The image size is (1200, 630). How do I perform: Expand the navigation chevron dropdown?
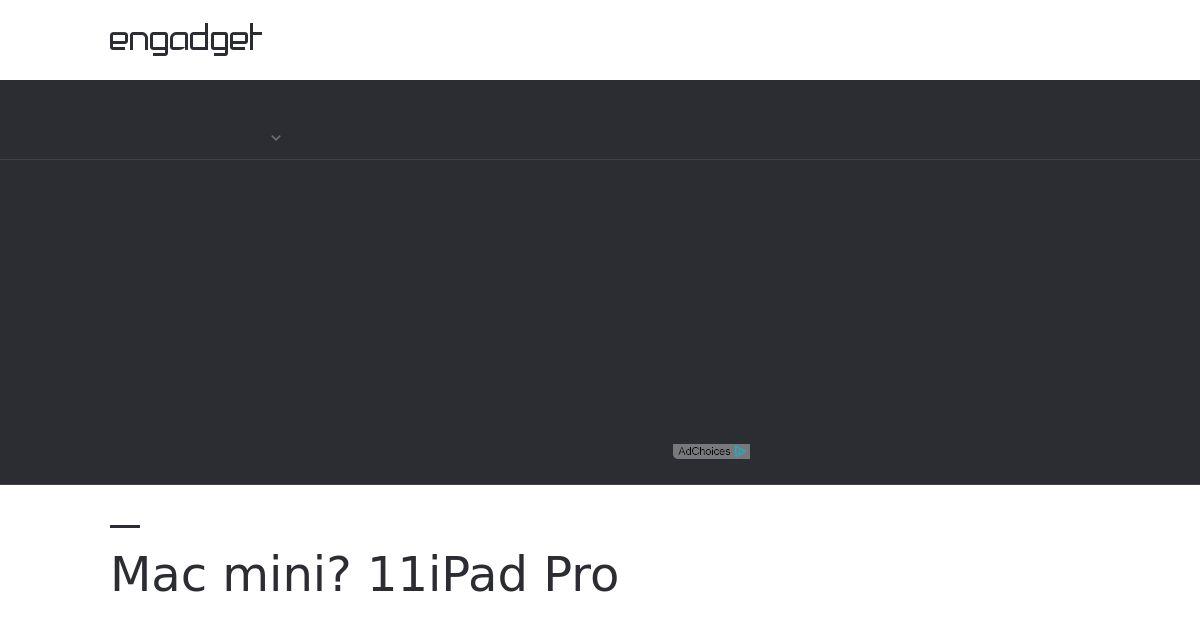276,138
